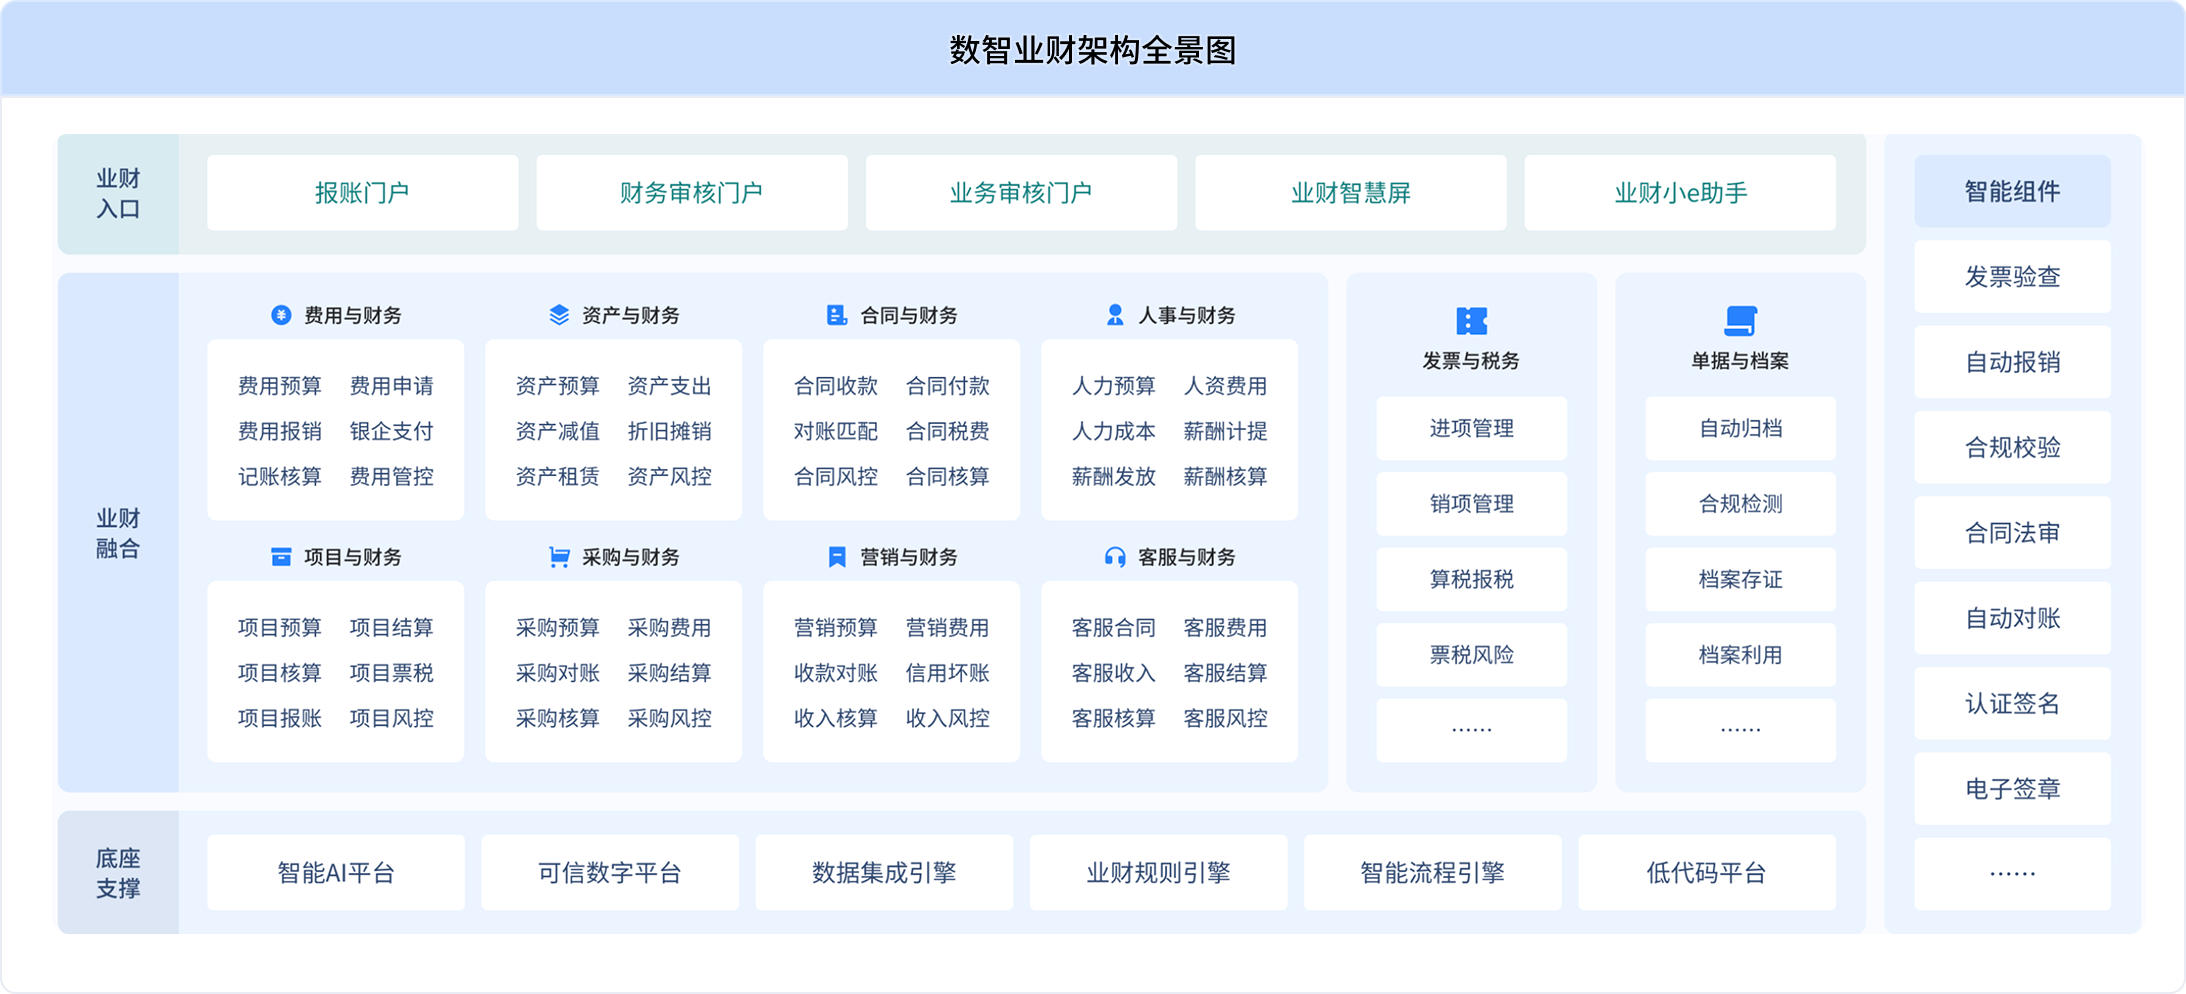Click the 档案利用 box

[1740, 655]
